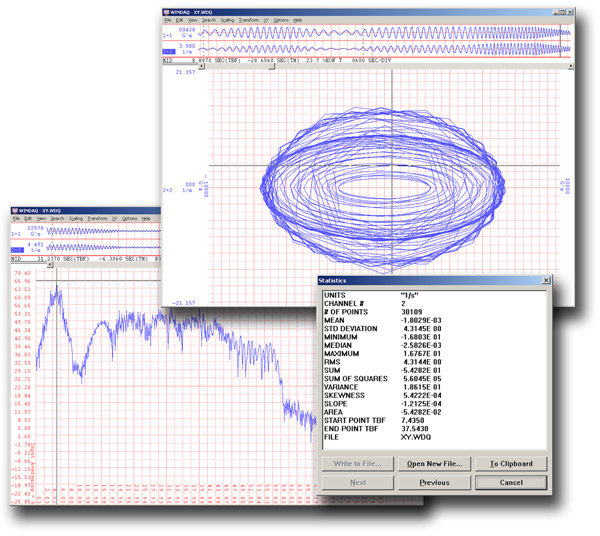Select the 1=1 channel label in the front window
Screen dimensions: 600x536
tap(167, 35)
